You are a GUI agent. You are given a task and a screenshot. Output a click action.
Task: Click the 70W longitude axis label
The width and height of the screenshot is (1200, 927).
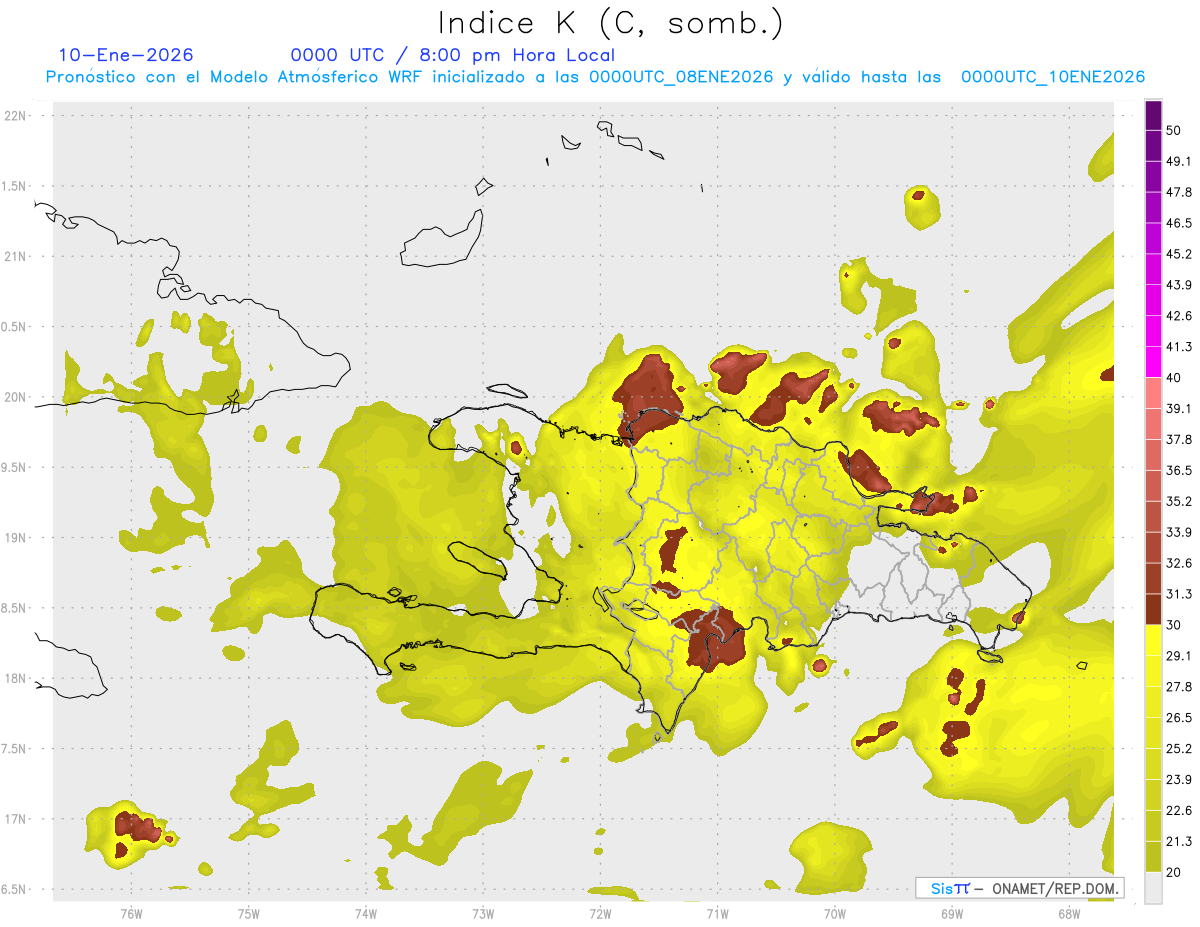click(x=834, y=913)
